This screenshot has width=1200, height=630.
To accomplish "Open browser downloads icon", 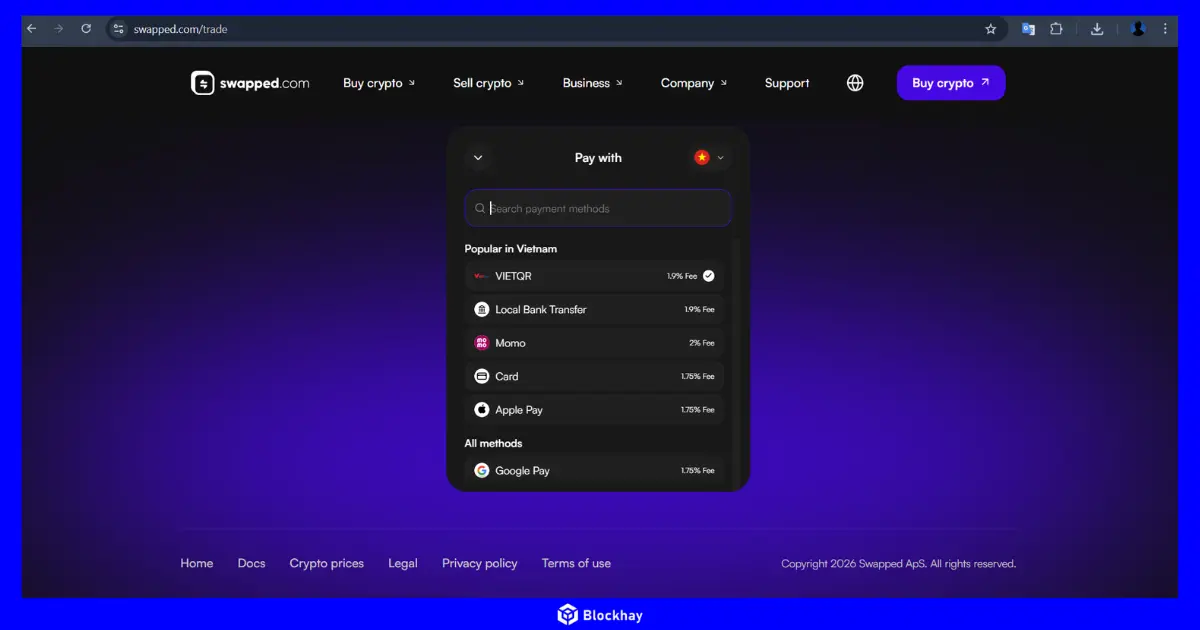I will point(1097,29).
